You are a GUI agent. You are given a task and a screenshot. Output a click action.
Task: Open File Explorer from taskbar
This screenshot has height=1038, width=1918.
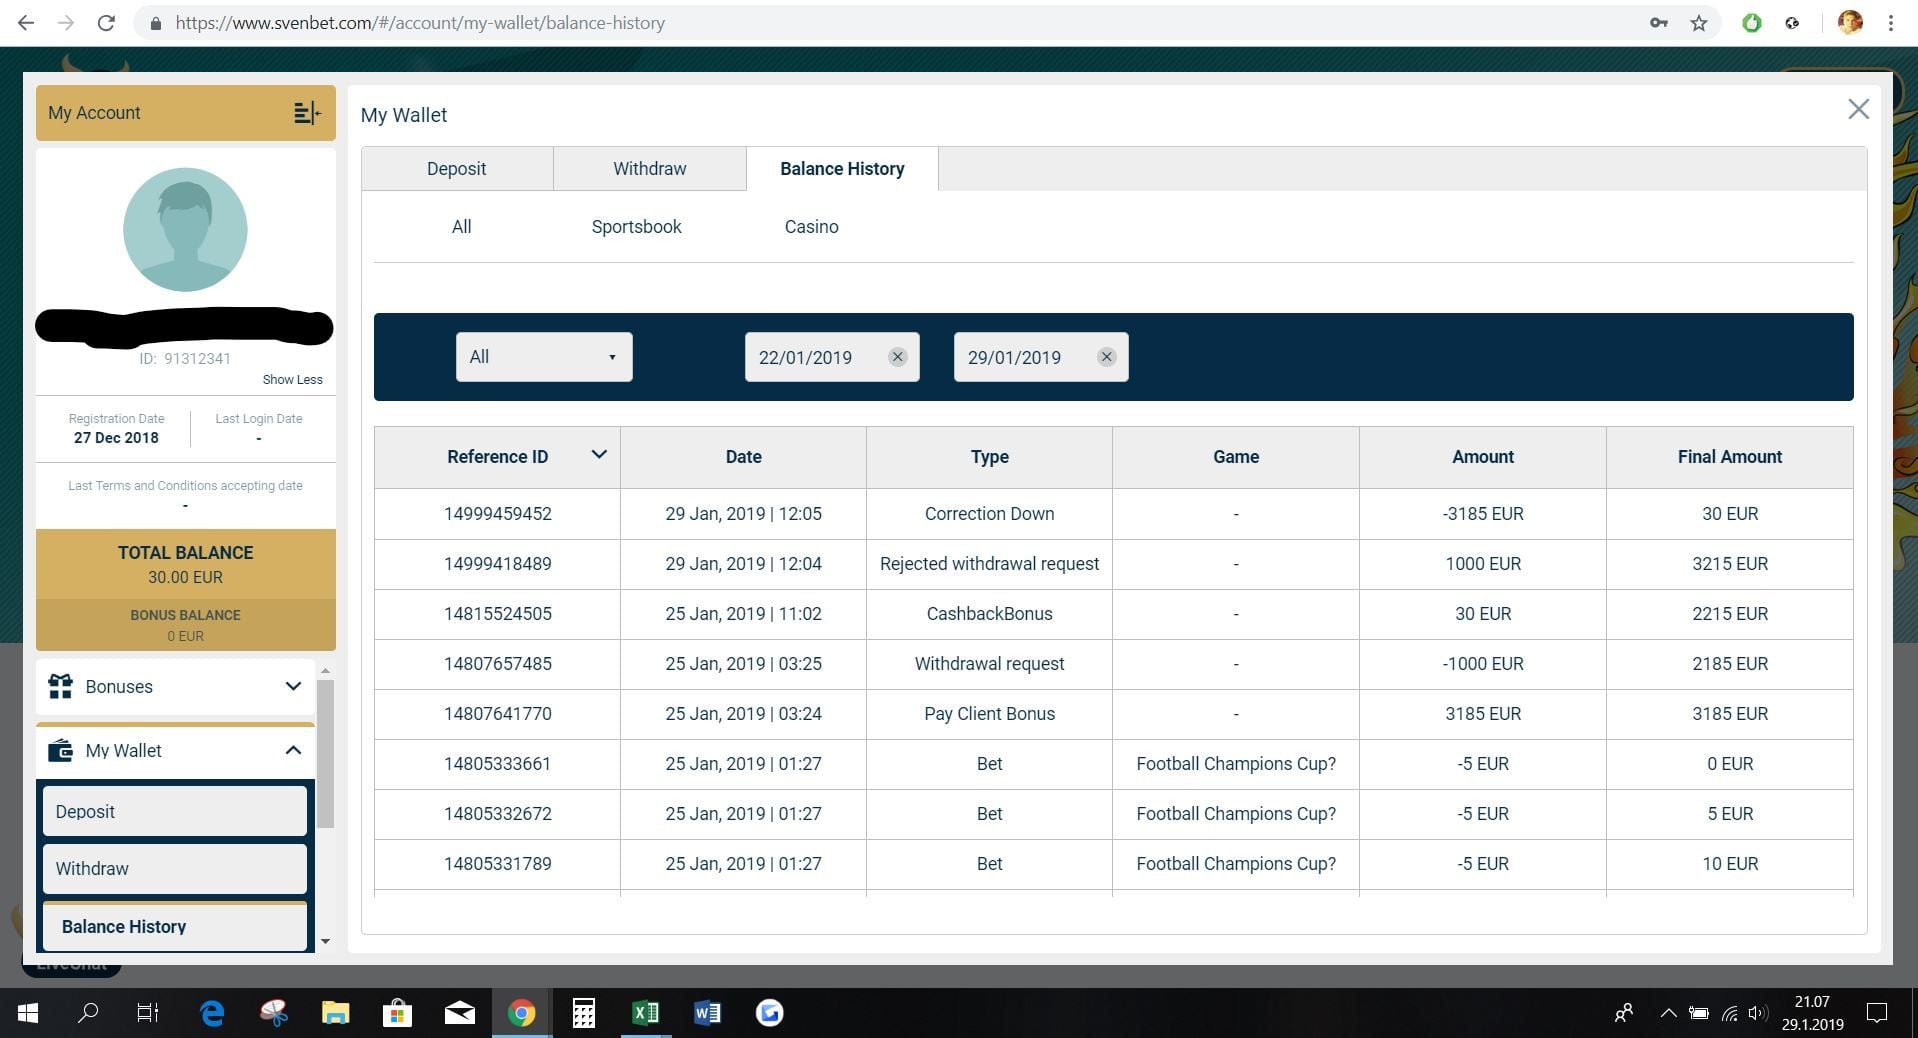(335, 1013)
